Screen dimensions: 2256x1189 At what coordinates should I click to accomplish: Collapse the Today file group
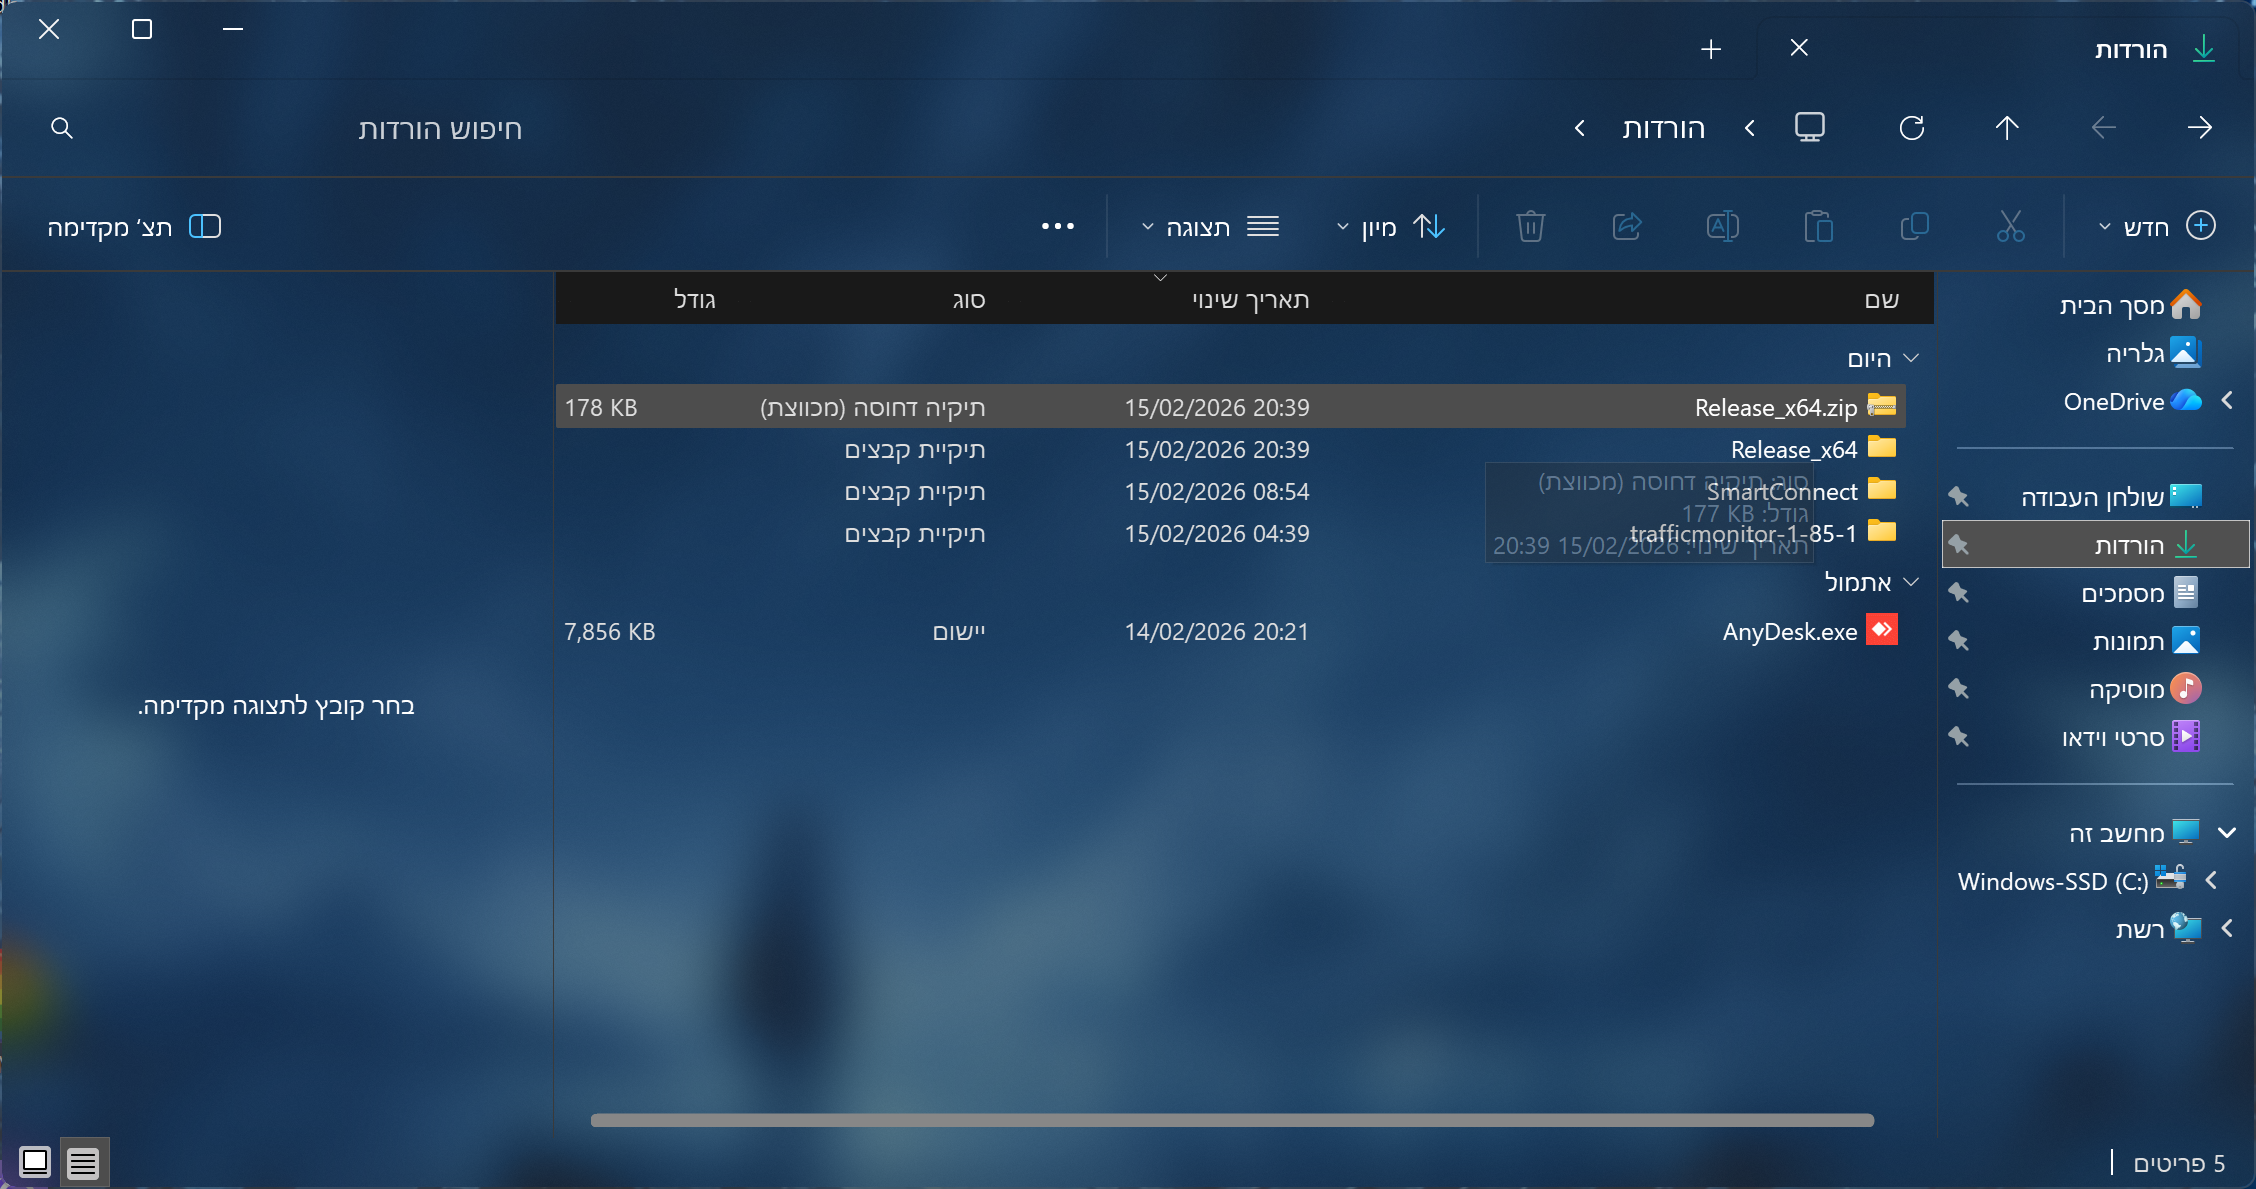pos(1911,358)
